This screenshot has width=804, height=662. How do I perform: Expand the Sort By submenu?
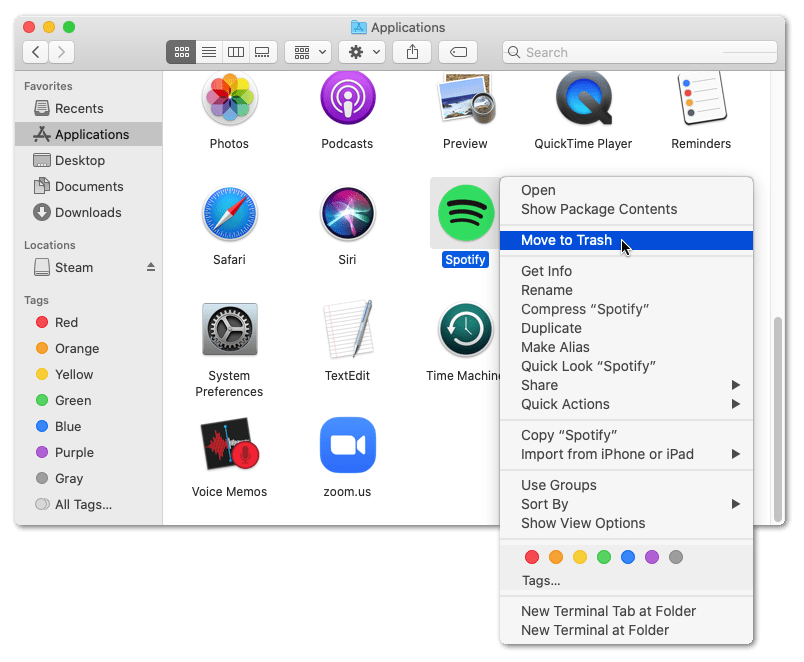pyautogui.click(x=626, y=504)
